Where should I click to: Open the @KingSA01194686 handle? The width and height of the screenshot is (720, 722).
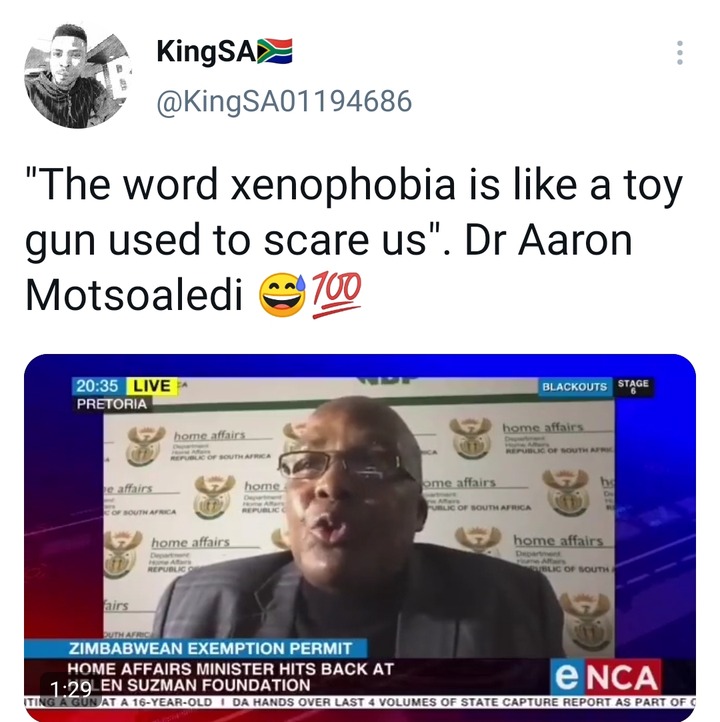click(284, 101)
